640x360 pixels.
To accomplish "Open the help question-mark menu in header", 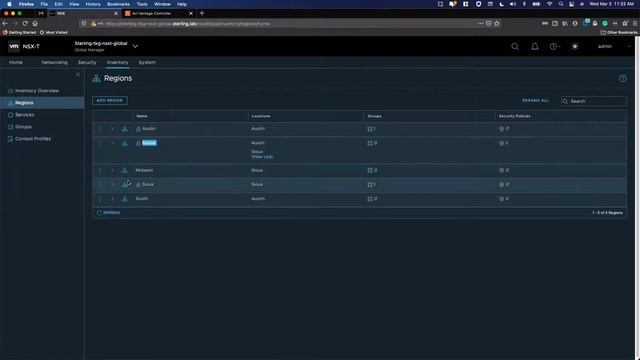I will click(x=554, y=47).
